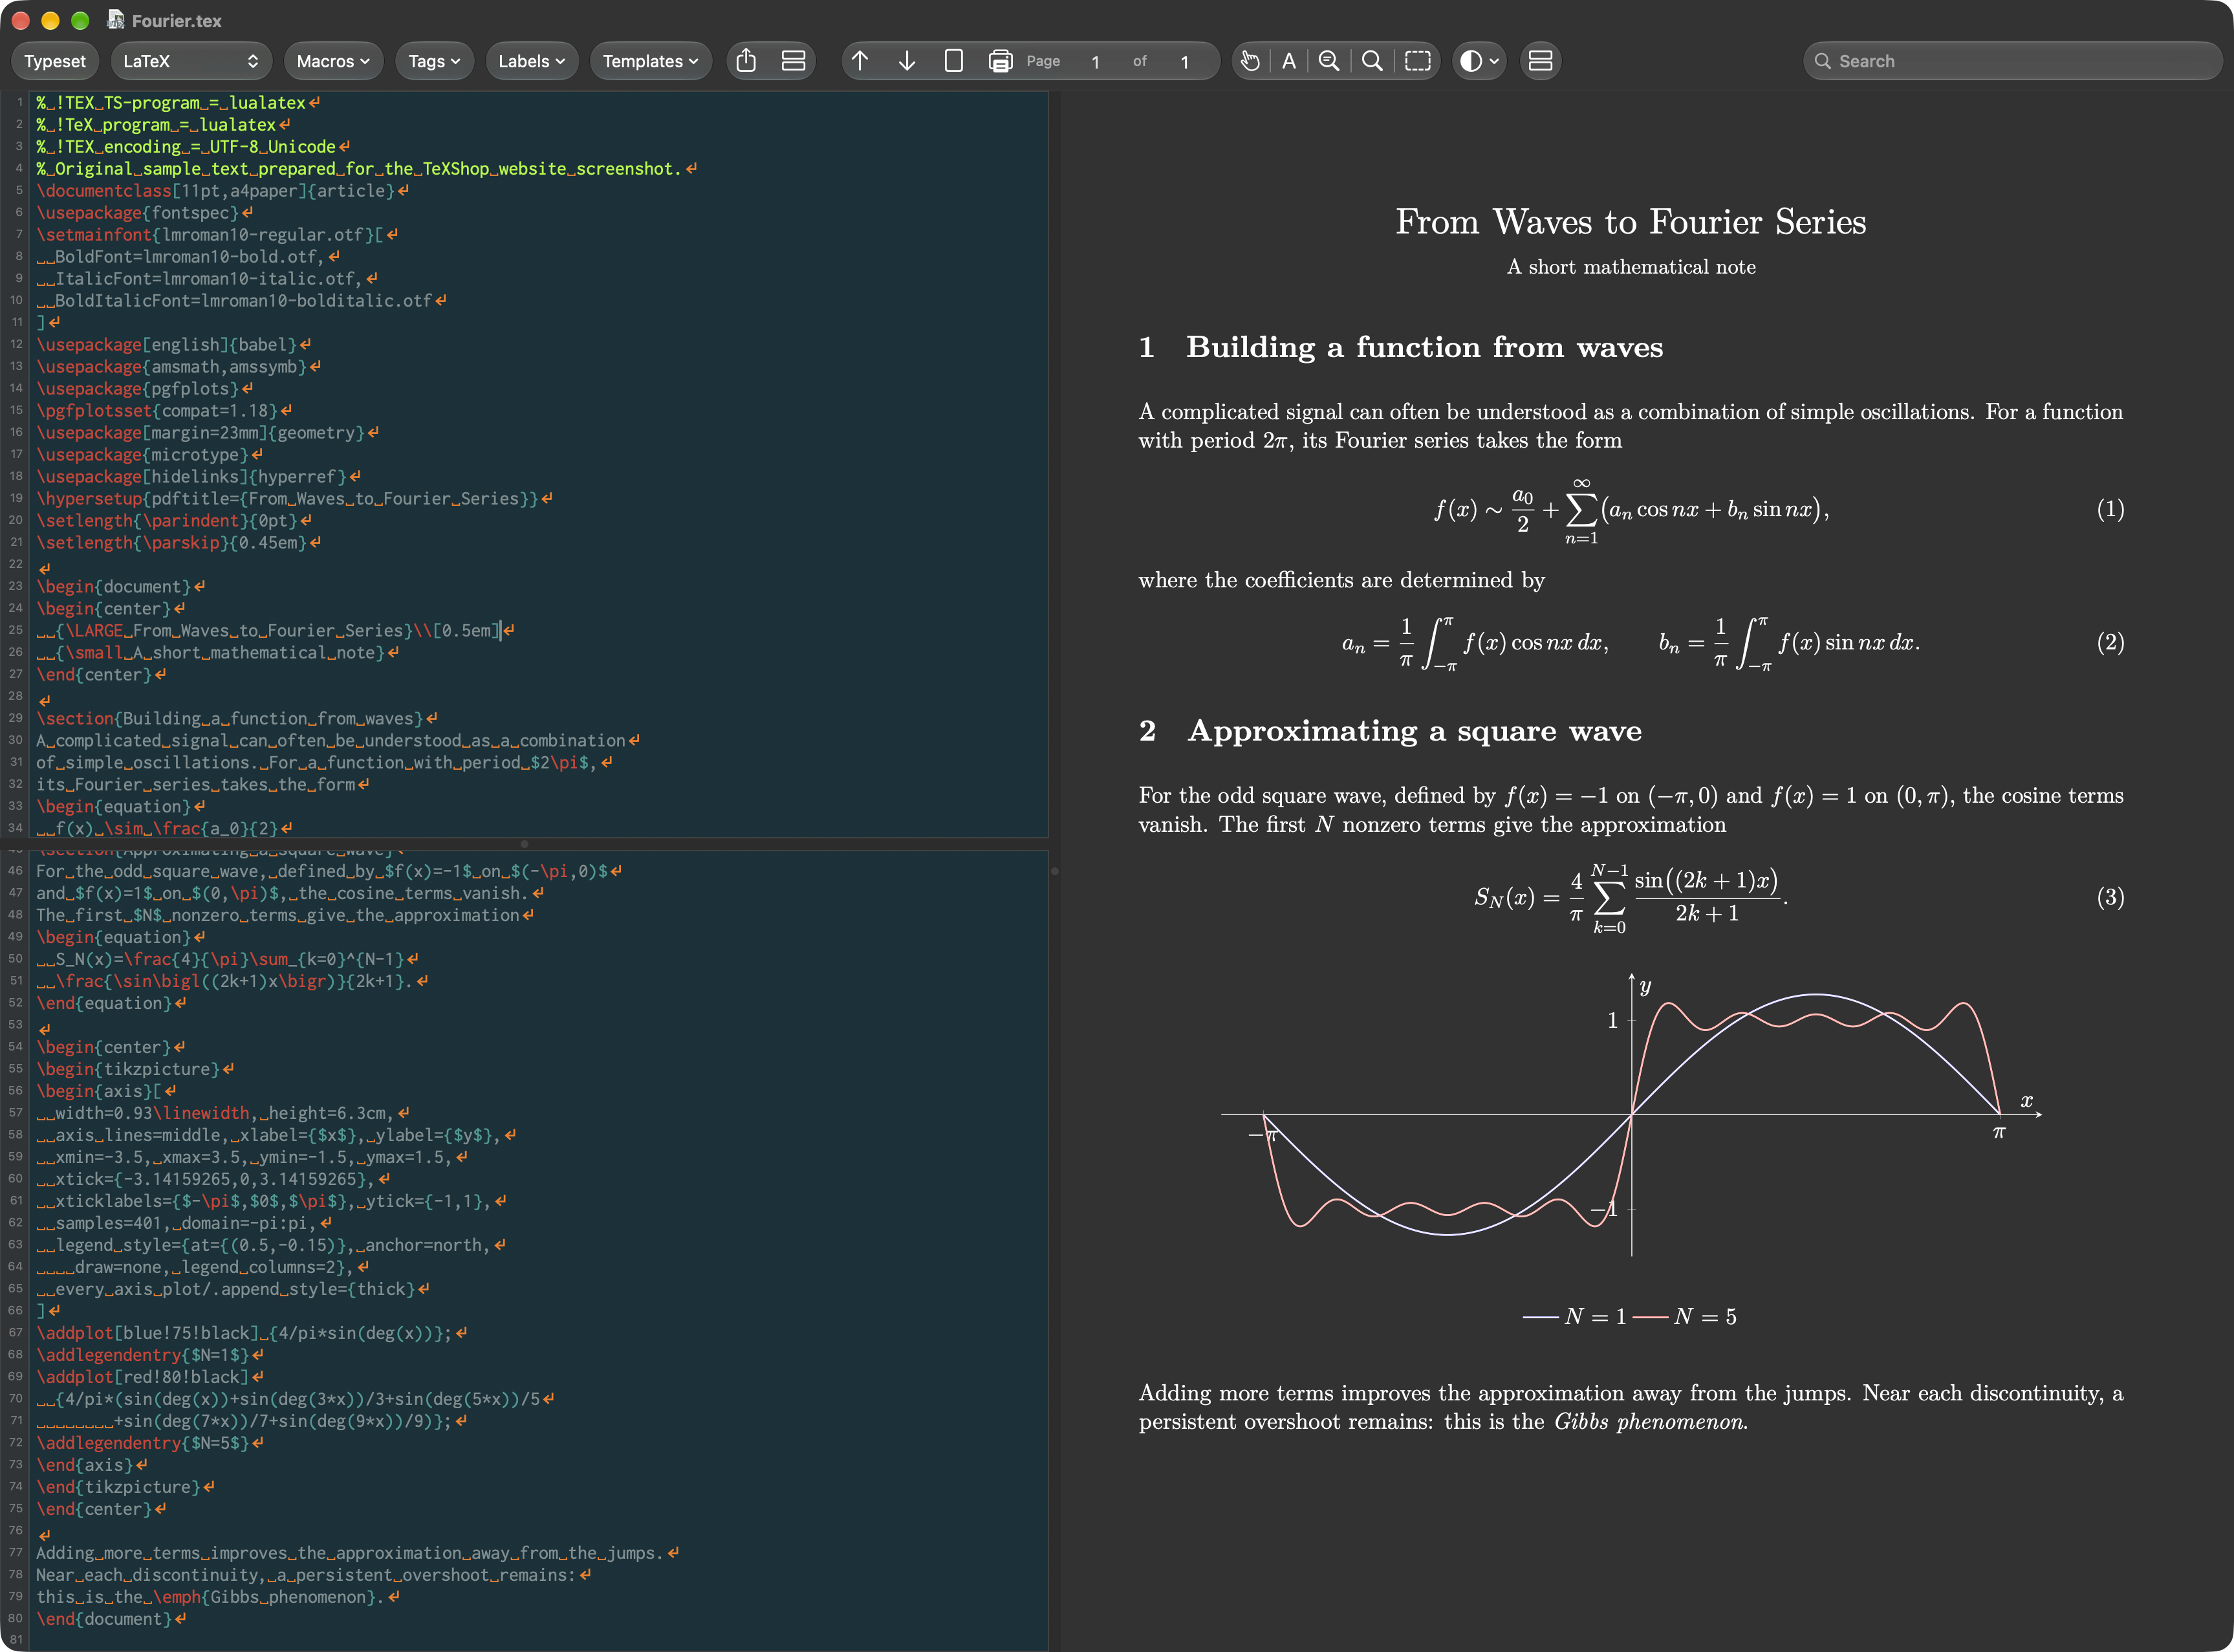Click the \documentclass line in the source
The width and height of the screenshot is (2234, 1652).
coord(215,191)
